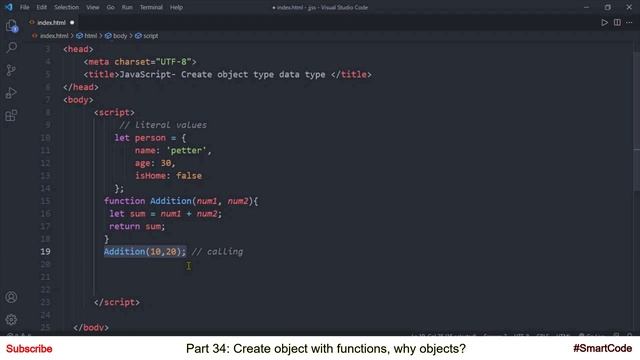The height and width of the screenshot is (360, 640).
Task: Click the return sum; statement
Action: [x=137, y=226]
